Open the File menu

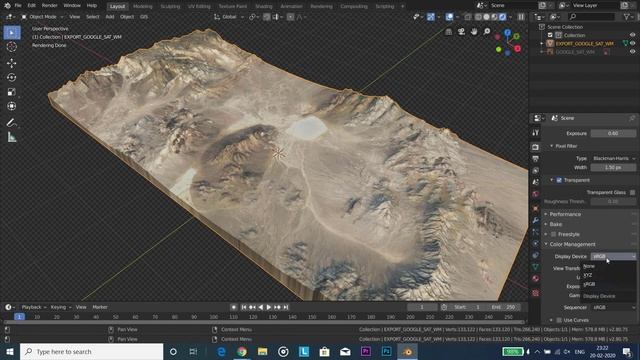[x=18, y=6]
